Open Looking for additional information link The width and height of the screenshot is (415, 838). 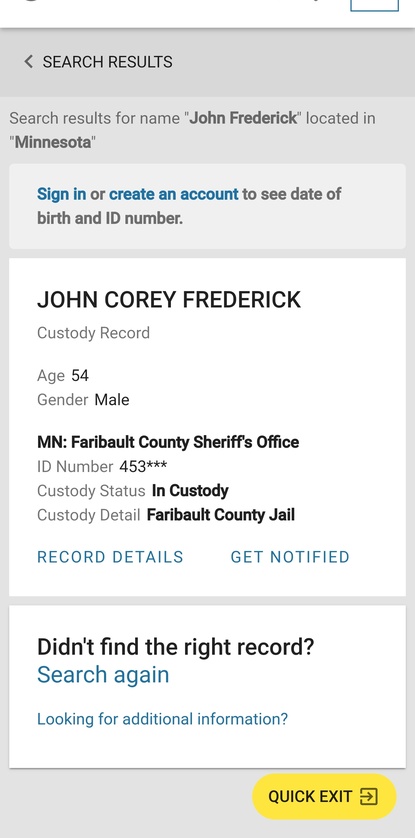tap(162, 719)
